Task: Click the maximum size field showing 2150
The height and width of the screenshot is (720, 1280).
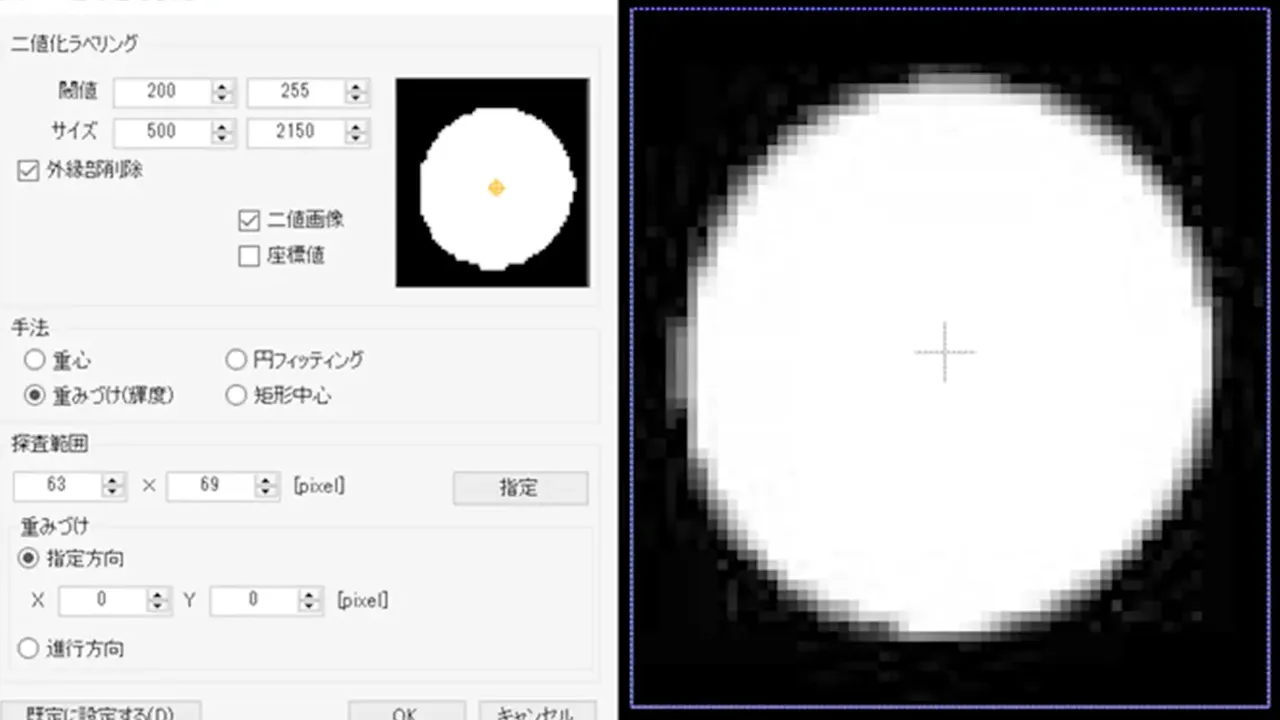Action: click(x=296, y=132)
